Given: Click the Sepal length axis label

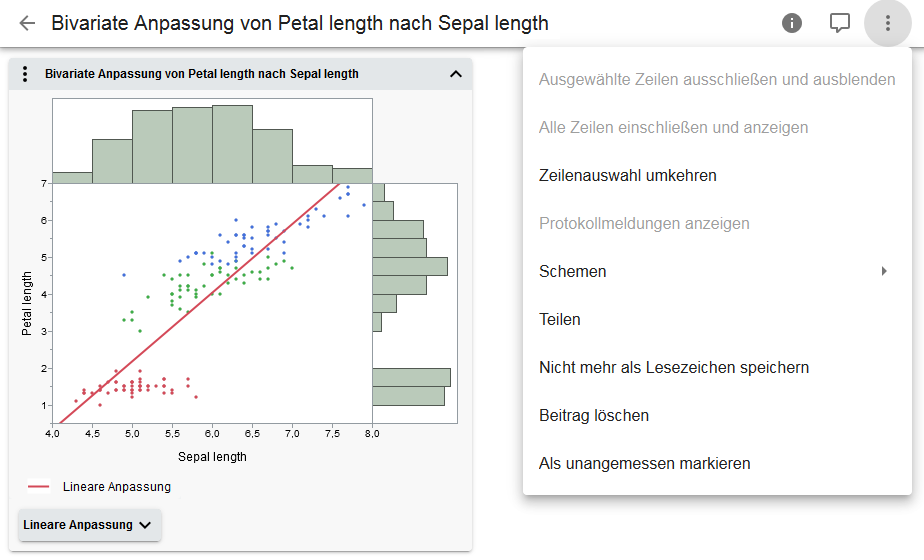Looking at the screenshot, I should tap(212, 457).
